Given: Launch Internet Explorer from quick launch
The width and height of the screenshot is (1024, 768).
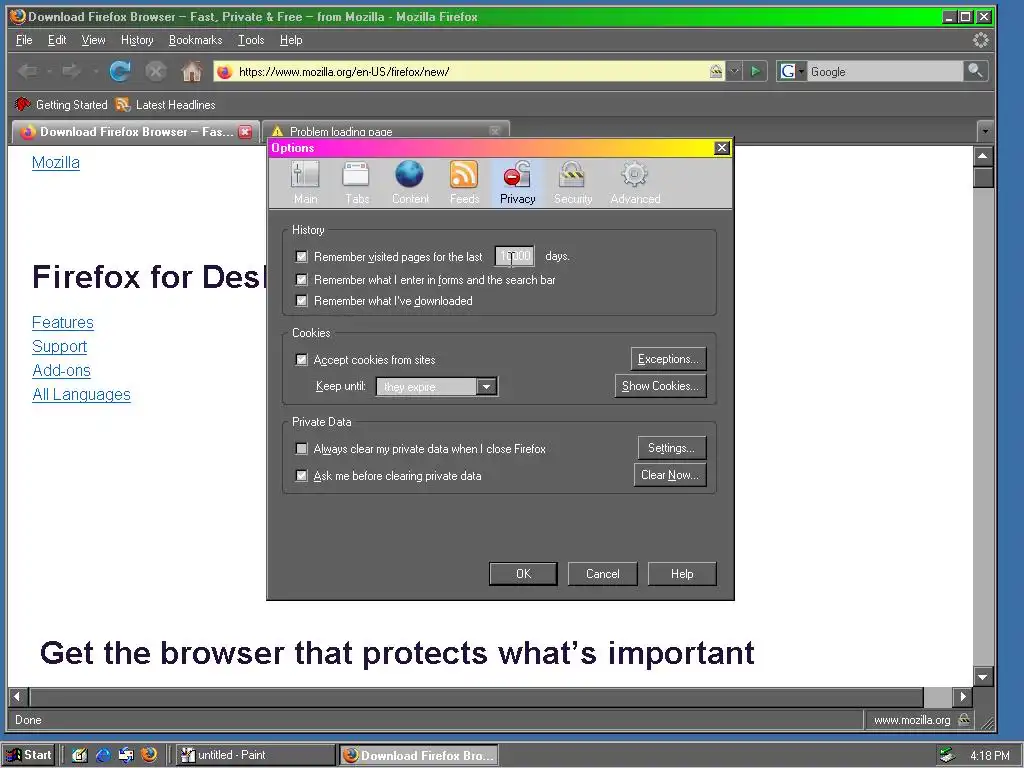Looking at the screenshot, I should coord(103,755).
